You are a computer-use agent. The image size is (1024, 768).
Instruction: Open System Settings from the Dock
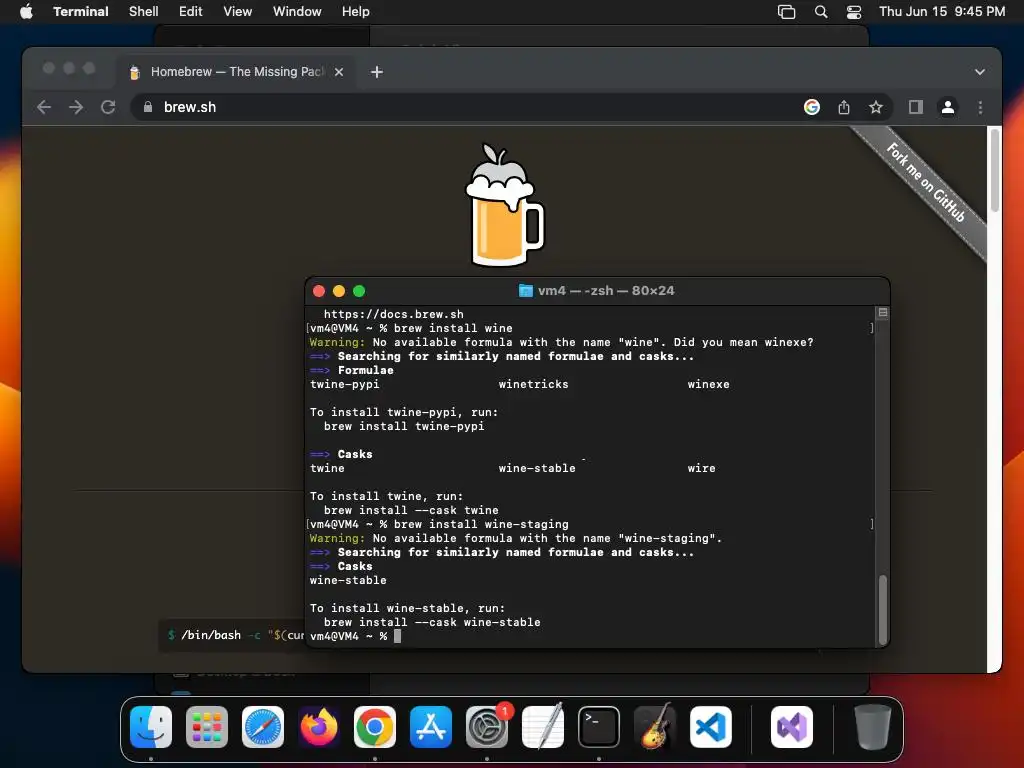487,727
